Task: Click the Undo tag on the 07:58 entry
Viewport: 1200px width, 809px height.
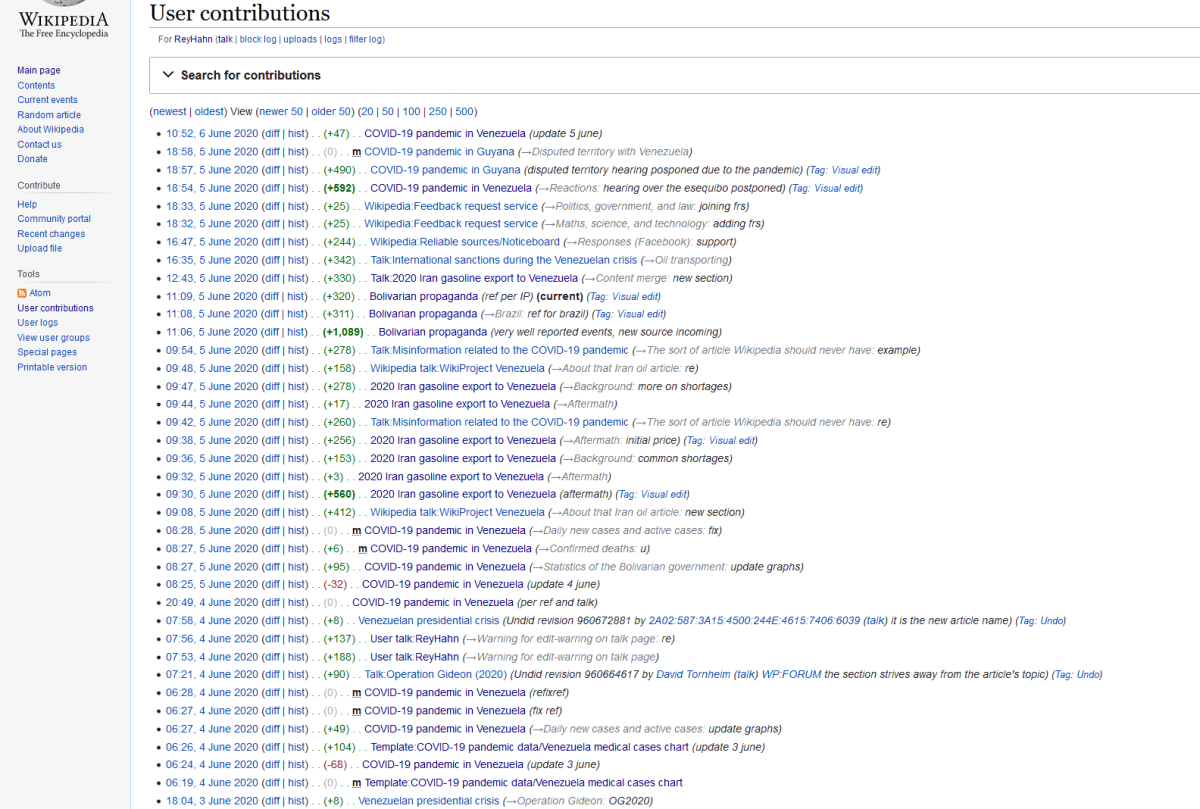Action: tap(1052, 620)
